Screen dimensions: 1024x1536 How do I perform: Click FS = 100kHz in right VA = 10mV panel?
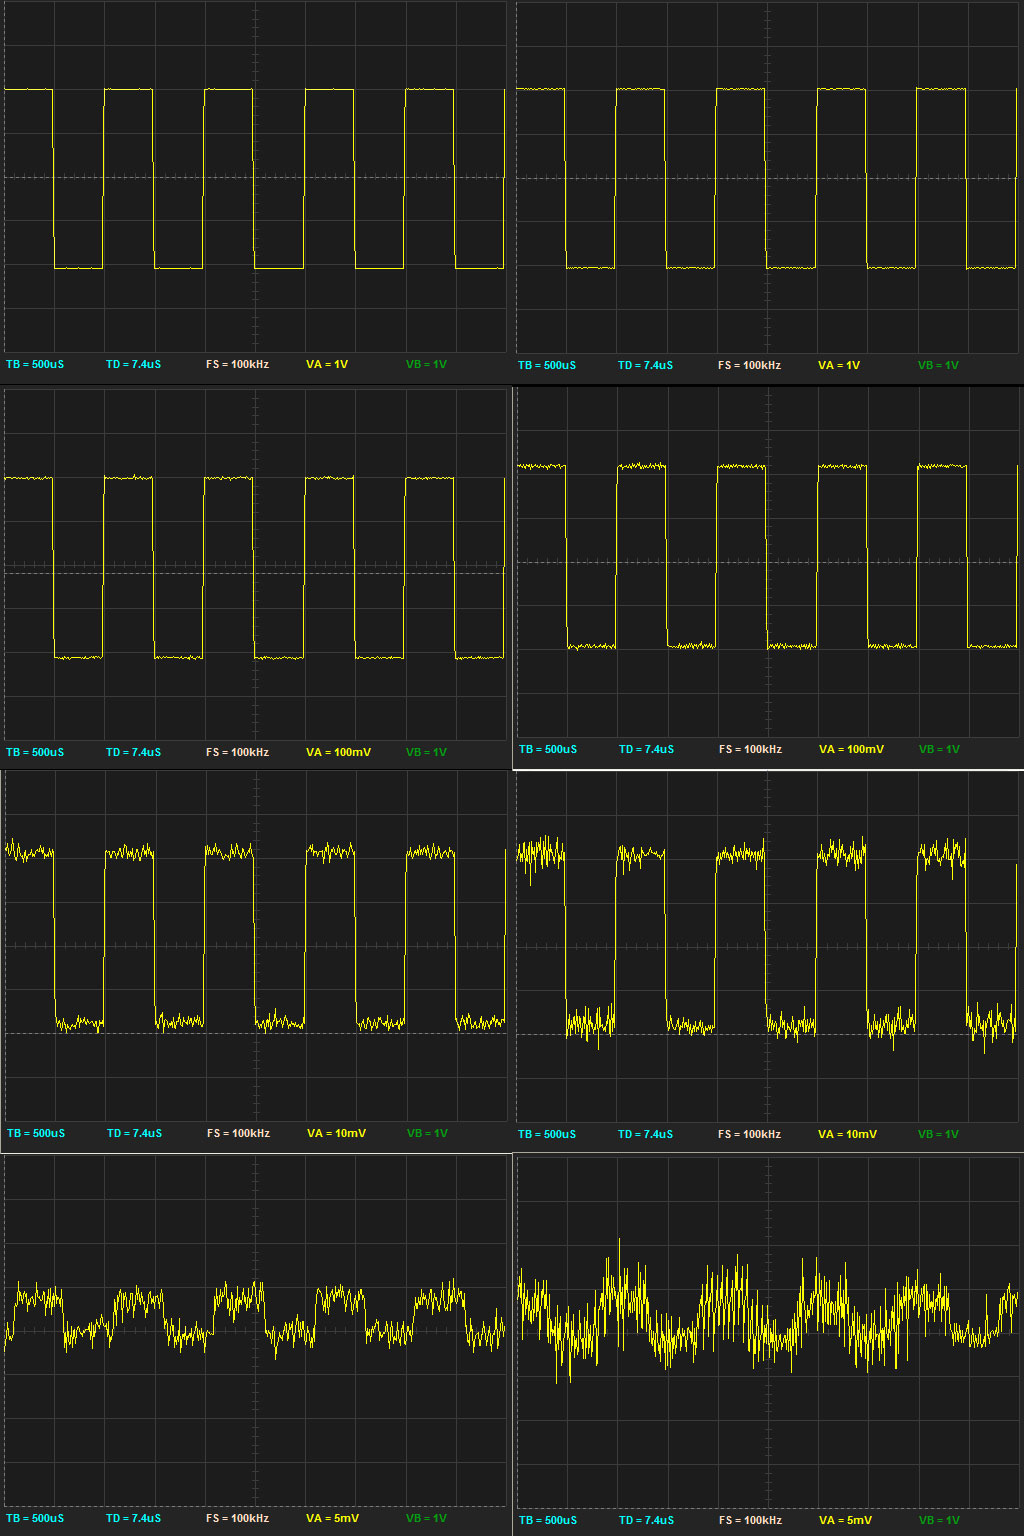pos(749,1134)
